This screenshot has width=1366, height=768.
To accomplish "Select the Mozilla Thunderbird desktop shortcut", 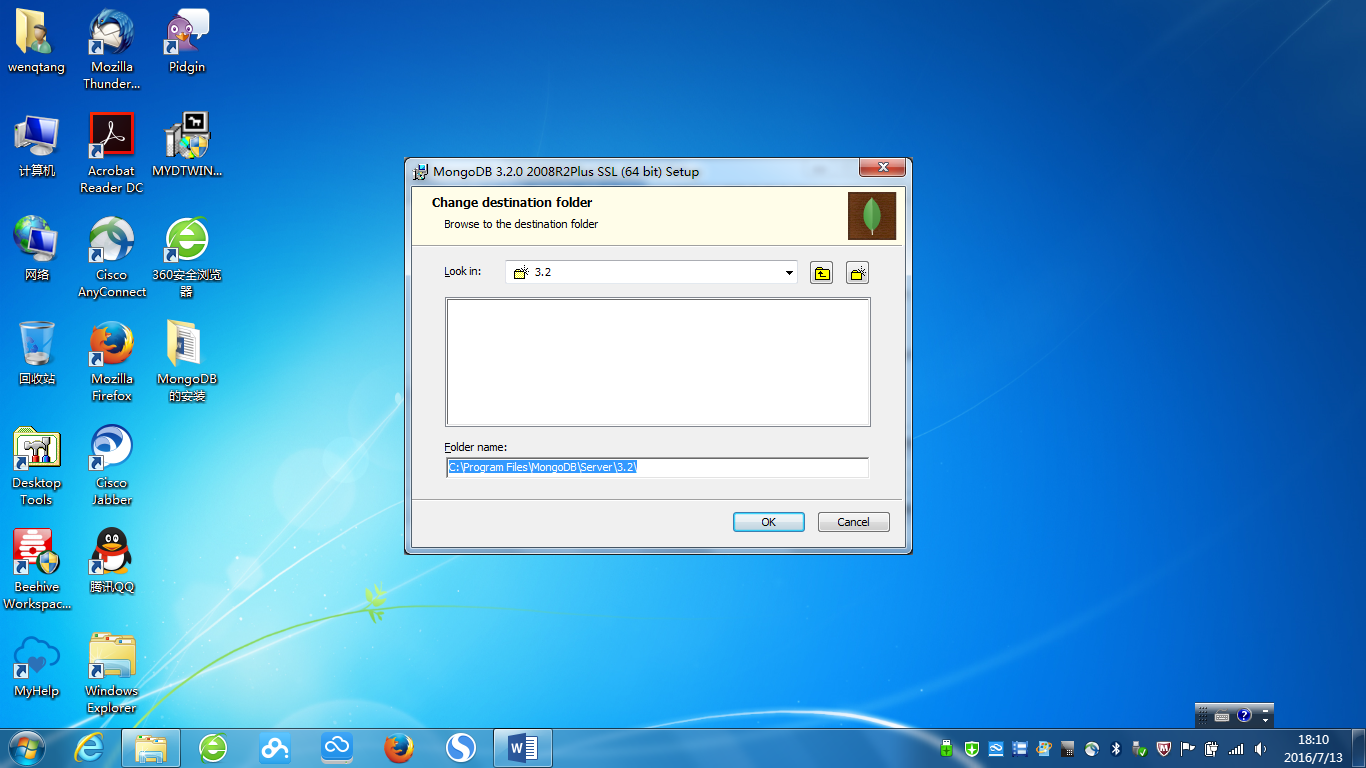I will click(112, 50).
